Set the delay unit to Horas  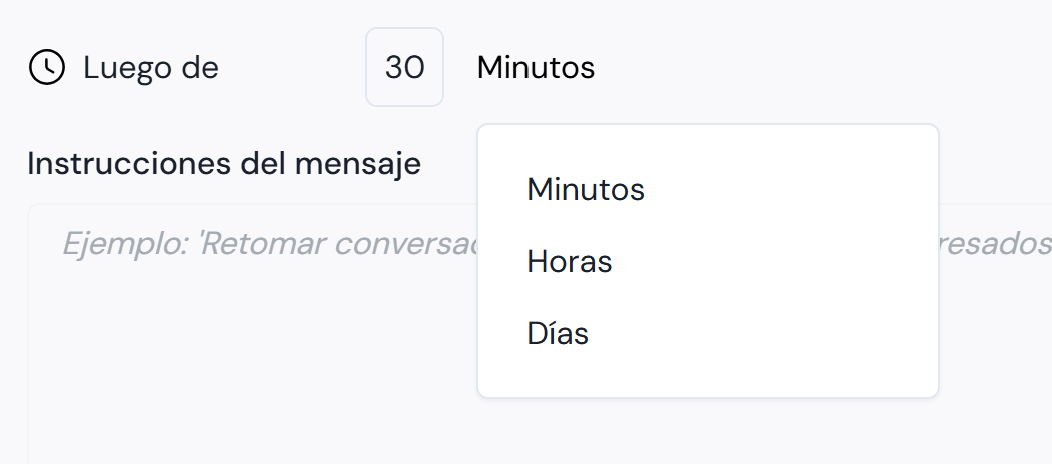(x=569, y=262)
